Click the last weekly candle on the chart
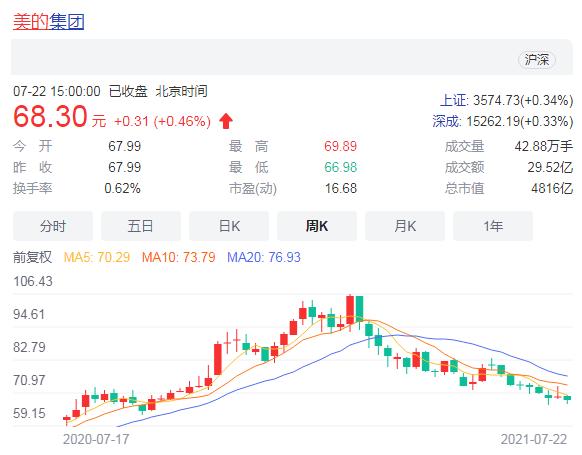The height and width of the screenshot is (455, 582). (567, 398)
